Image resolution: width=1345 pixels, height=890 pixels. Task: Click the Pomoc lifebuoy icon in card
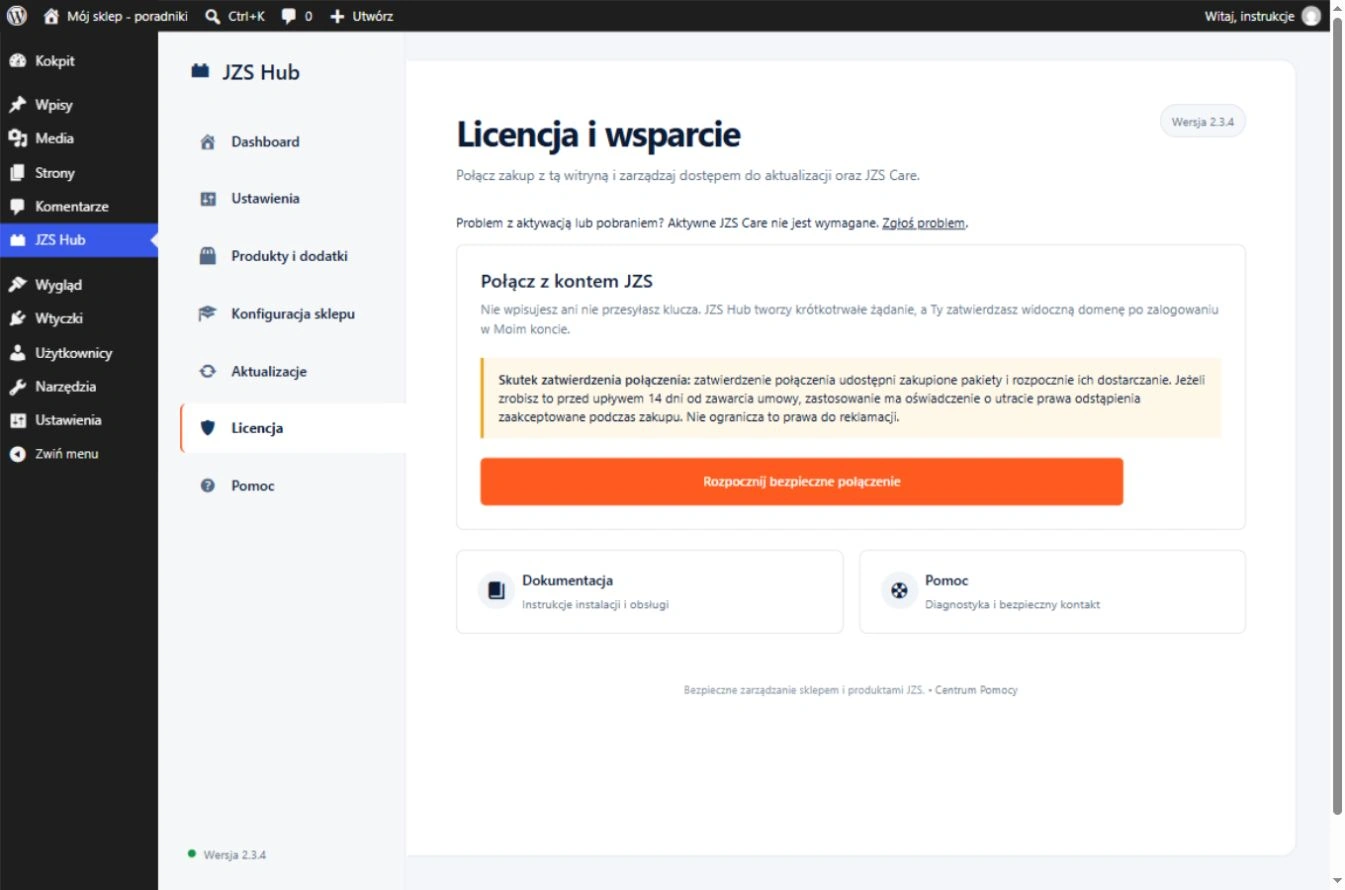coord(899,591)
